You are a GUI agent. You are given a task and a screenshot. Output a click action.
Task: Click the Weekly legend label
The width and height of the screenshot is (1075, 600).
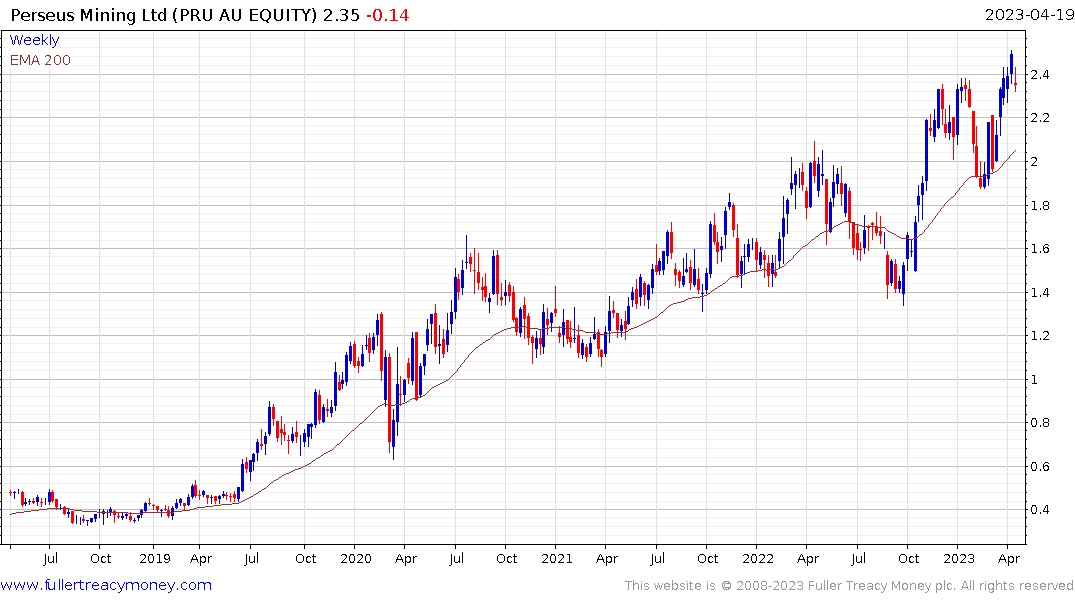[34, 40]
